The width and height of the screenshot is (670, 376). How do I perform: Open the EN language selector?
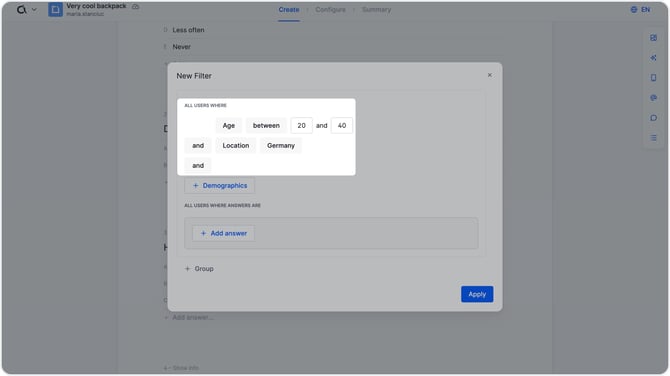click(641, 9)
